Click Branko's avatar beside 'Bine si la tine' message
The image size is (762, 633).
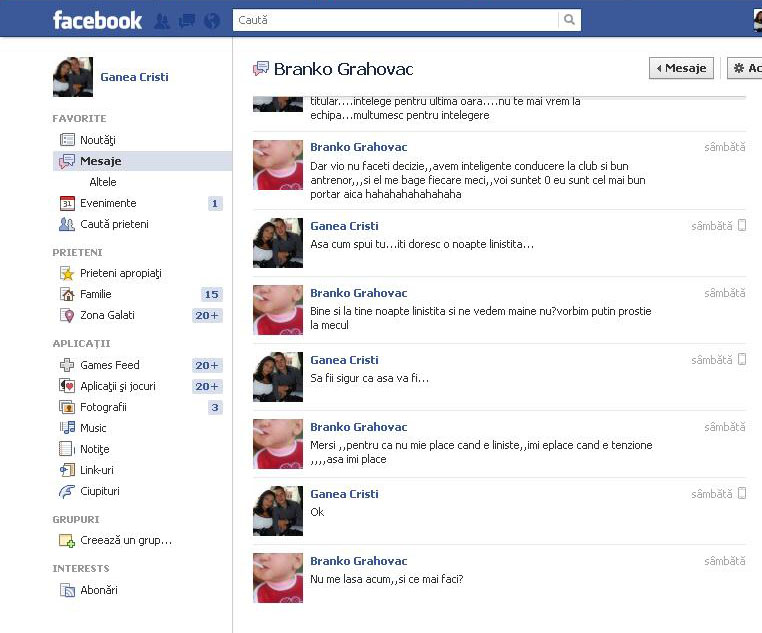(278, 309)
